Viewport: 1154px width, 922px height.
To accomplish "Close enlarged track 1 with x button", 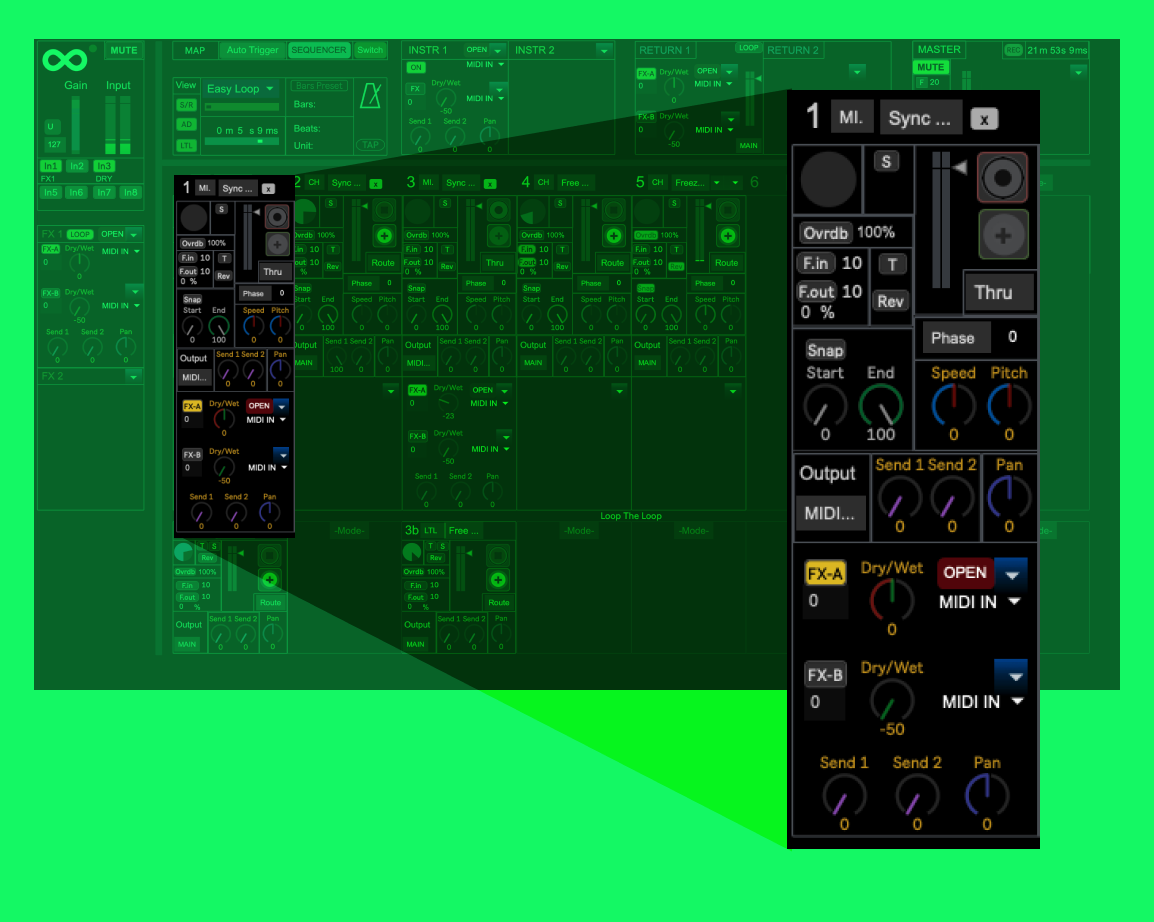I will [983, 119].
